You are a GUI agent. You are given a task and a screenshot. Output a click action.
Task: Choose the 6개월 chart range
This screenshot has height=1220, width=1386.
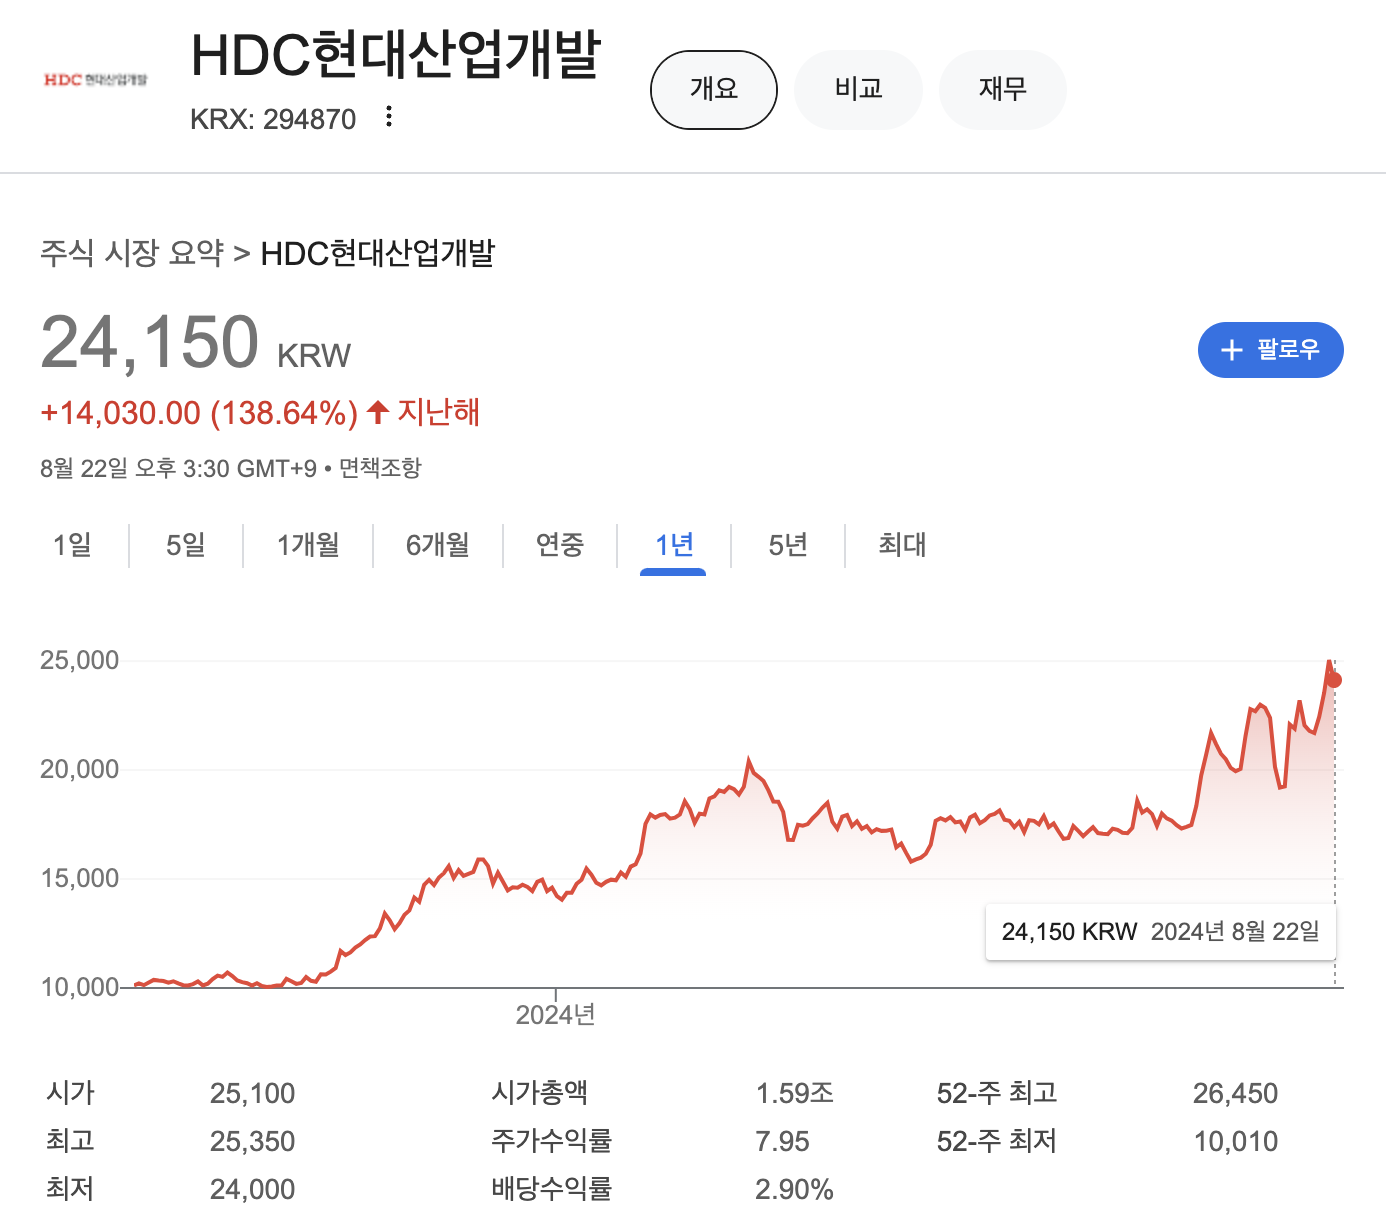(x=438, y=545)
